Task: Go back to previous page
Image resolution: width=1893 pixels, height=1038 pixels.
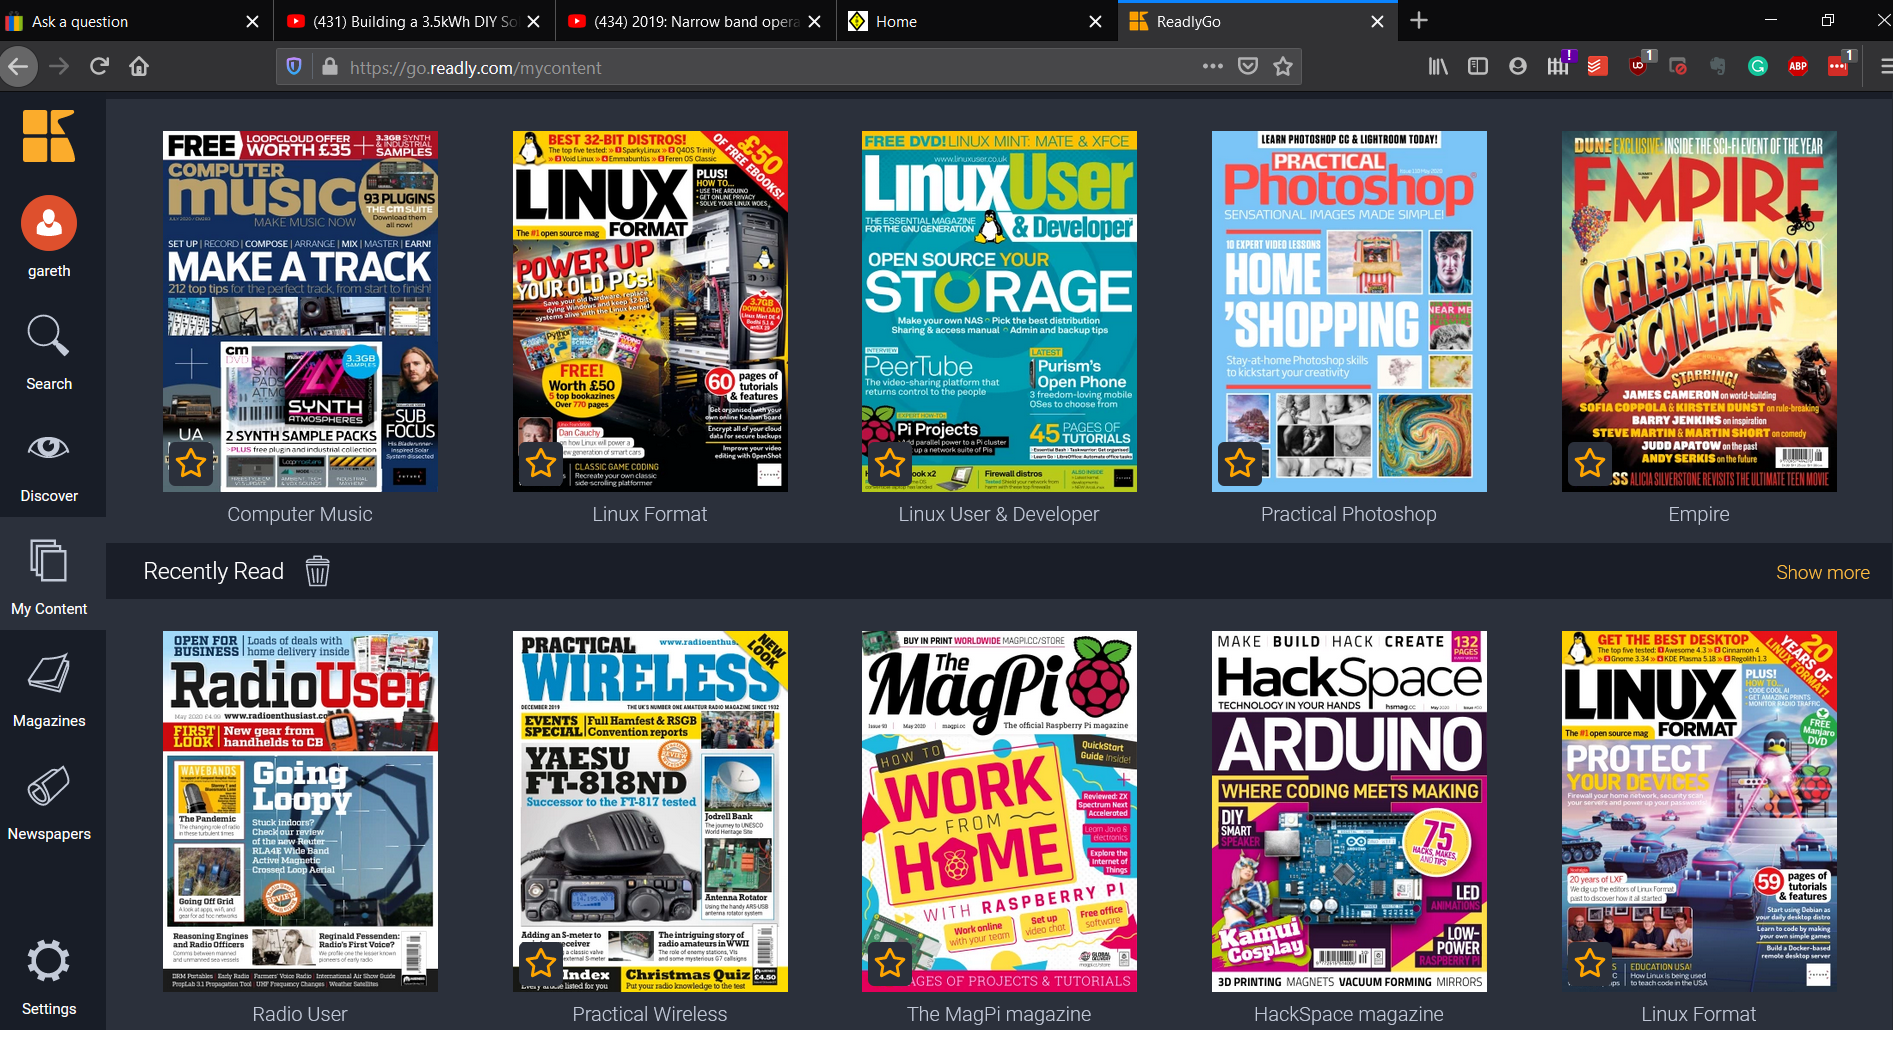Action: [x=18, y=67]
